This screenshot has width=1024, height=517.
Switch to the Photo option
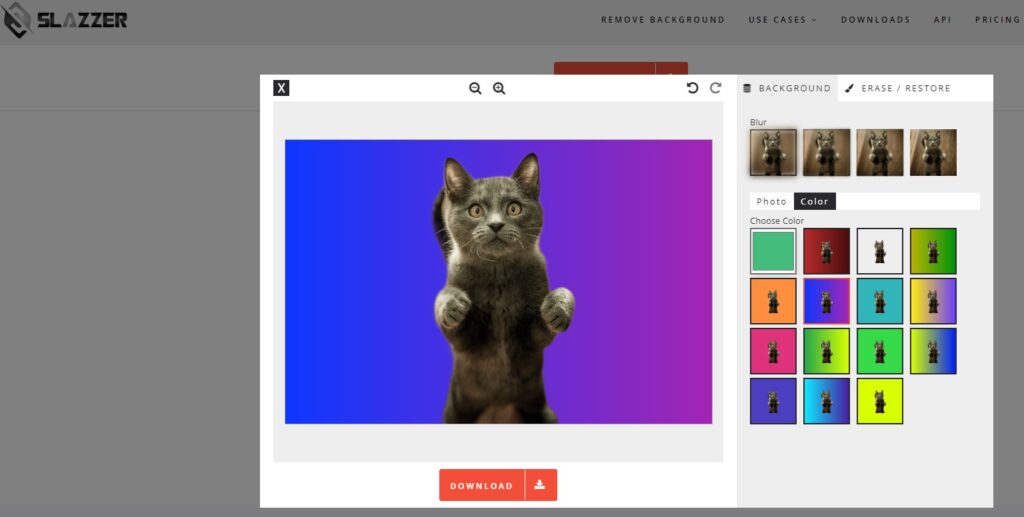pyautogui.click(x=771, y=202)
